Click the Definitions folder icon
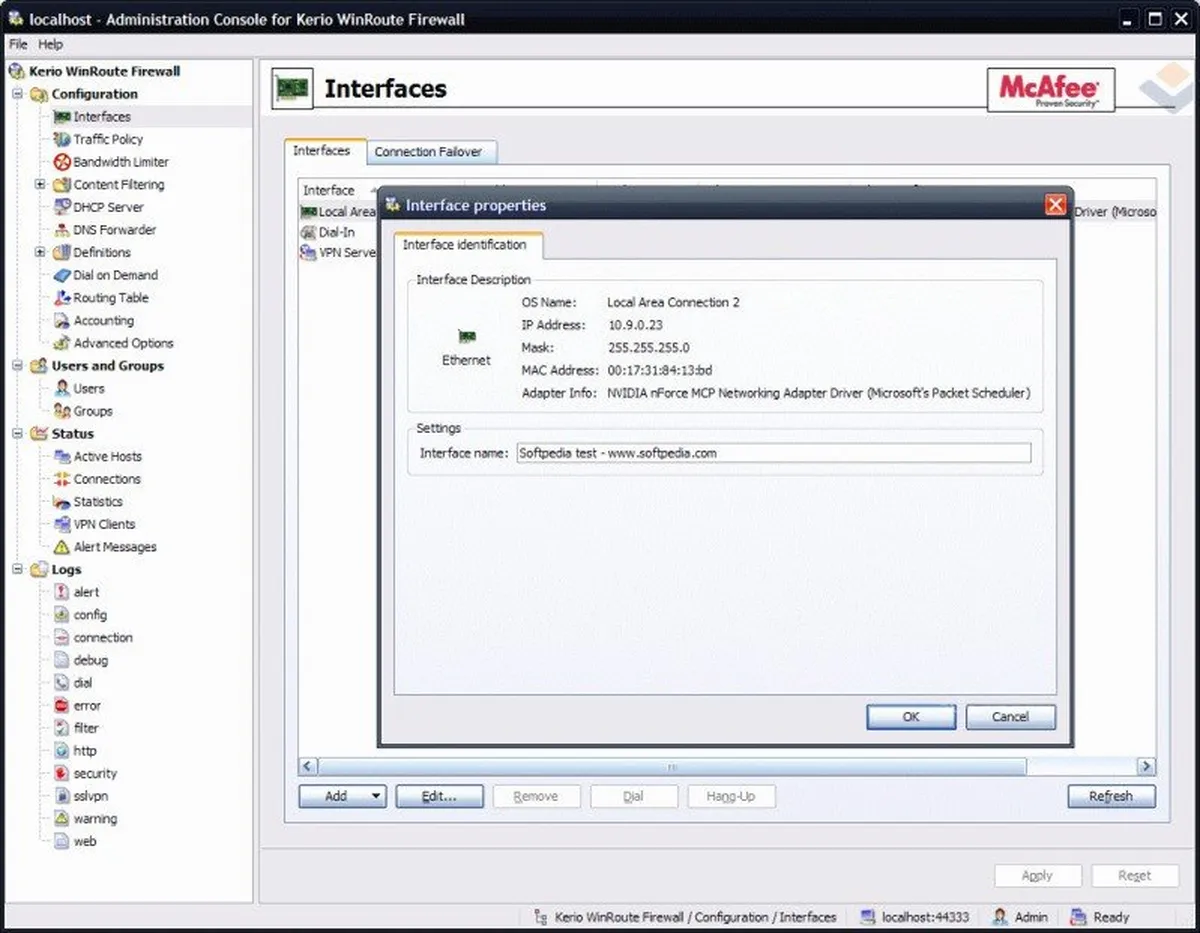 [x=62, y=253]
